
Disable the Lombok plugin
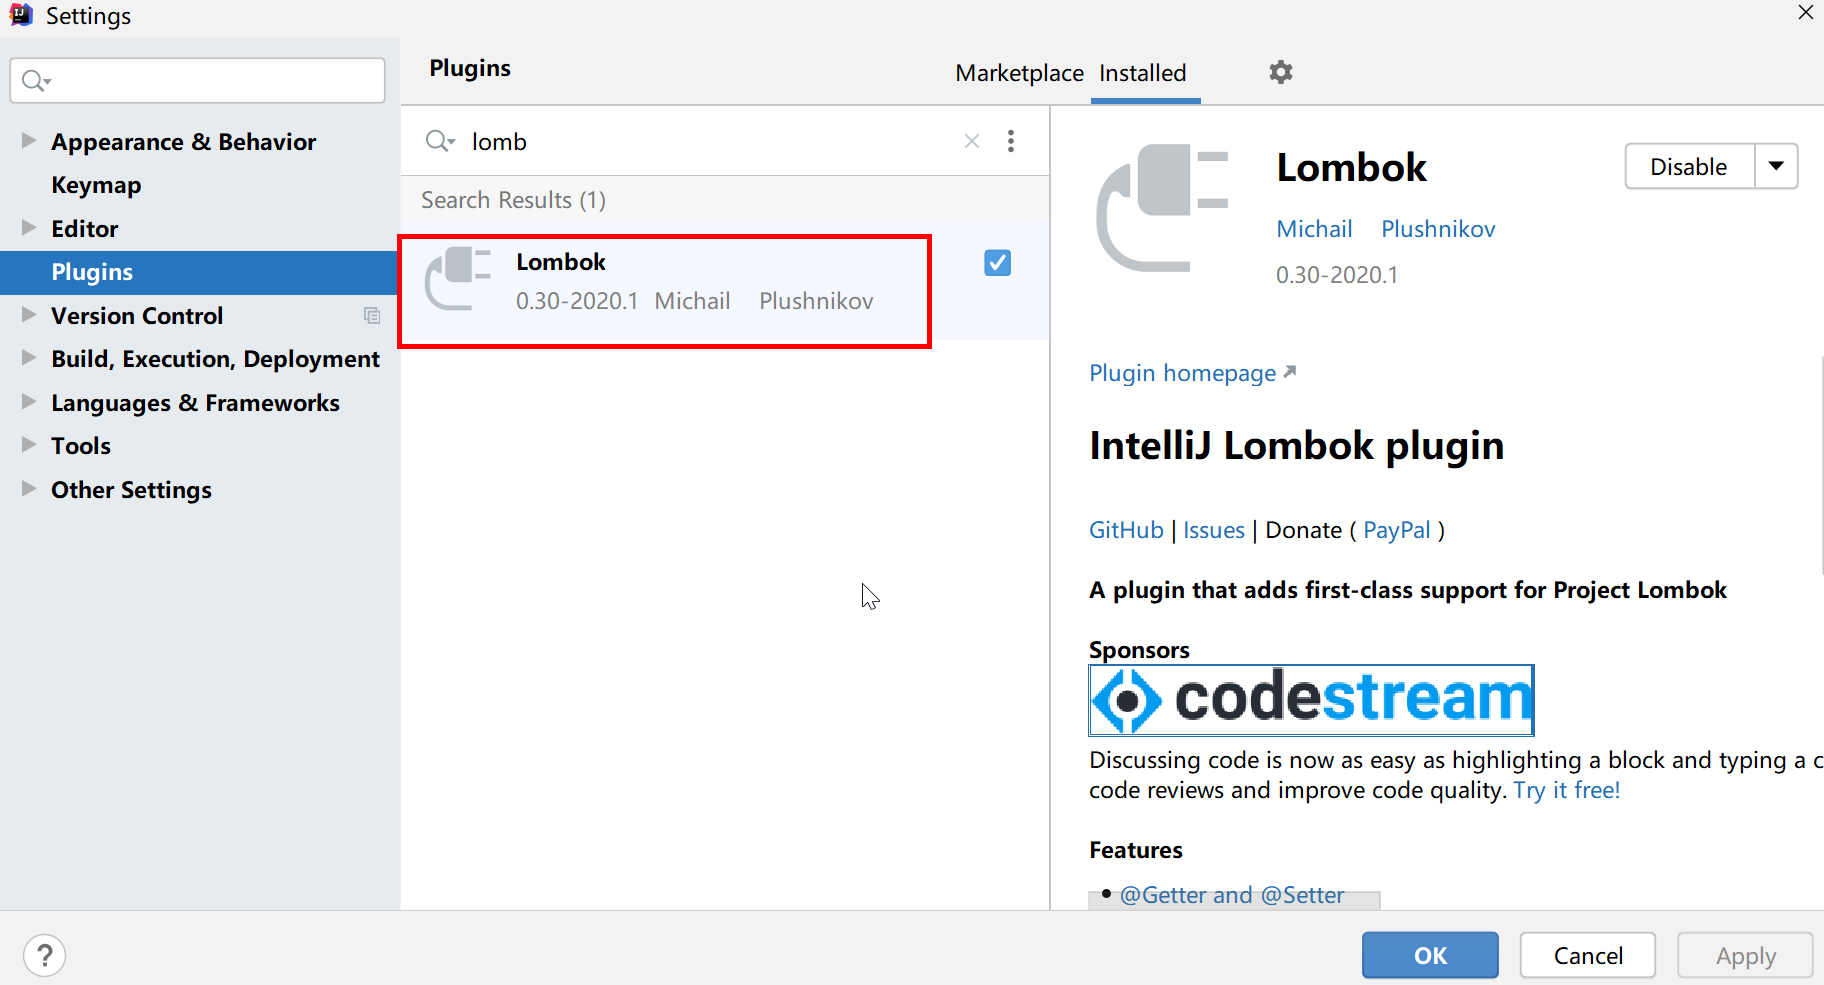(x=1689, y=166)
